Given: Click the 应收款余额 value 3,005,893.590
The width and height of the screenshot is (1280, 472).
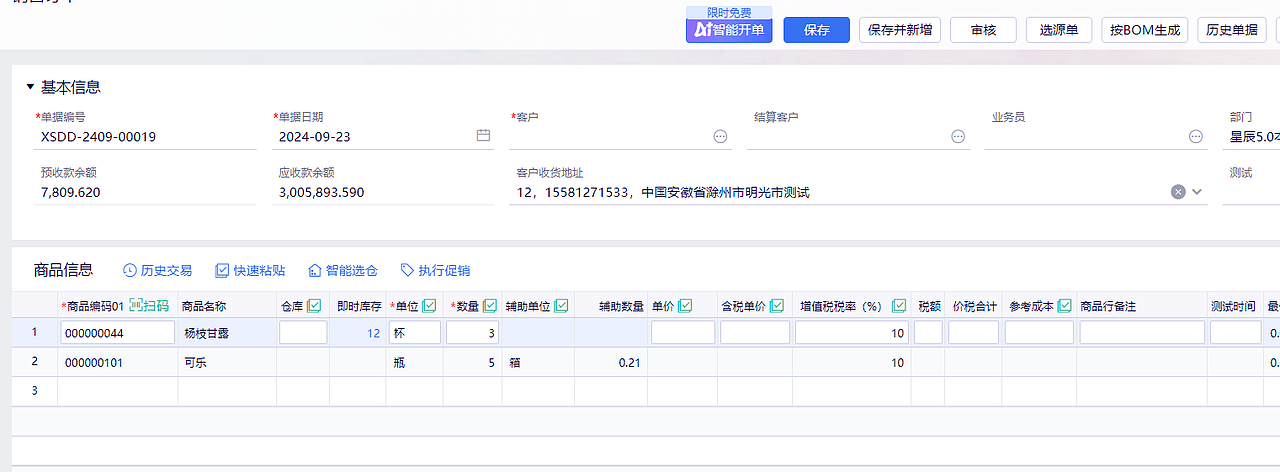Looking at the screenshot, I should coord(321,192).
